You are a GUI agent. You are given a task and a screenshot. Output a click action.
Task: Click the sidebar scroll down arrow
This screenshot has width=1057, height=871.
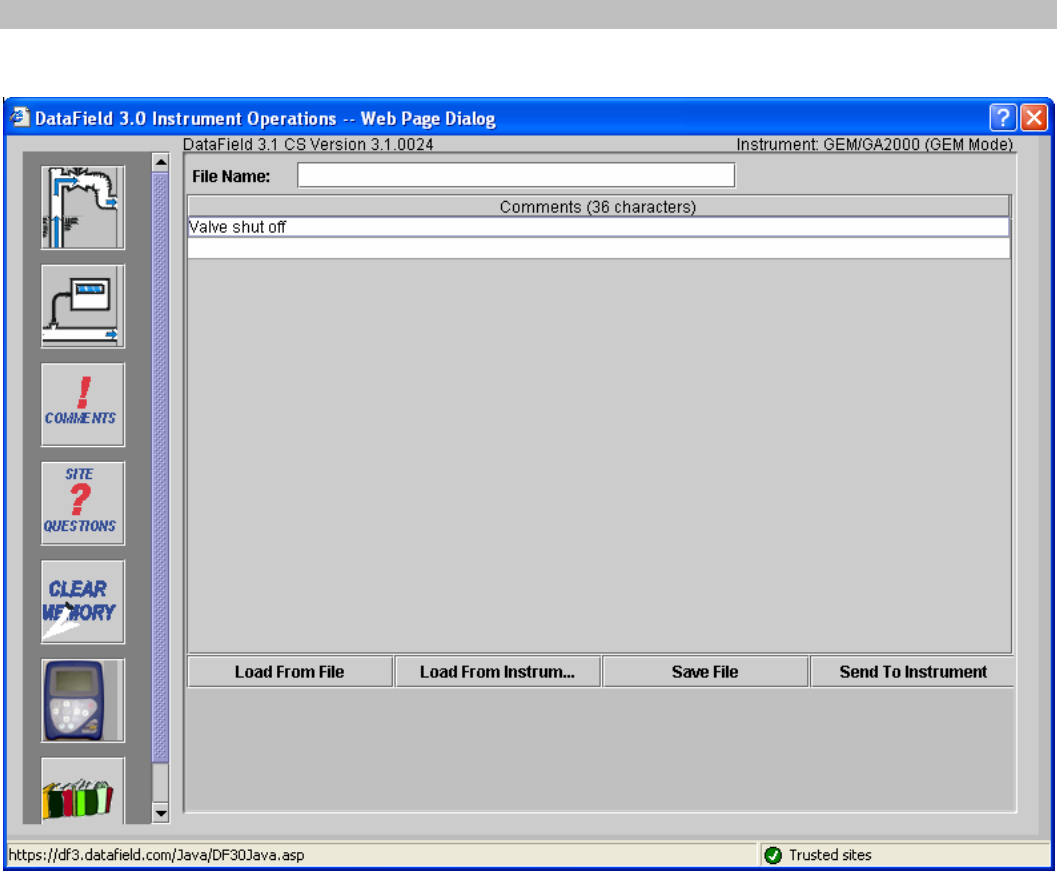[x=160, y=813]
